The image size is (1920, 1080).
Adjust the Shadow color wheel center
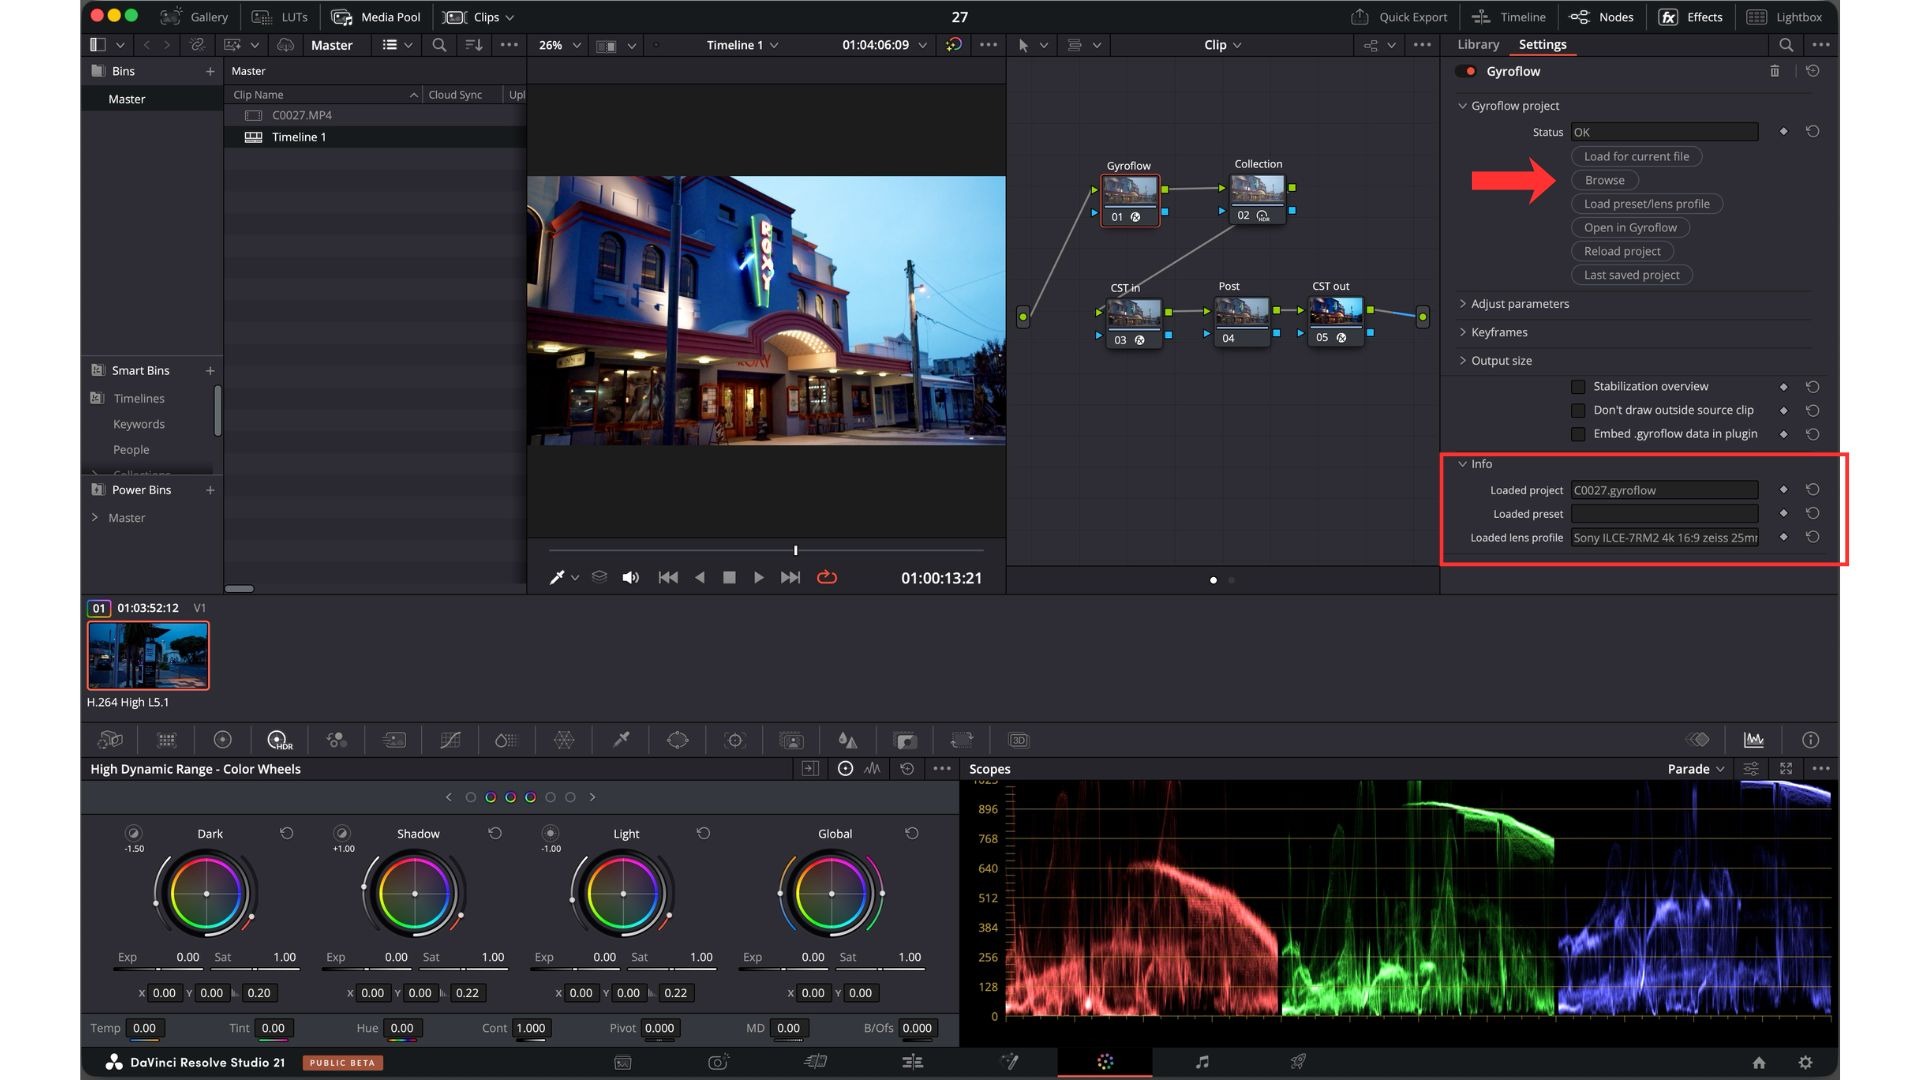[414, 893]
